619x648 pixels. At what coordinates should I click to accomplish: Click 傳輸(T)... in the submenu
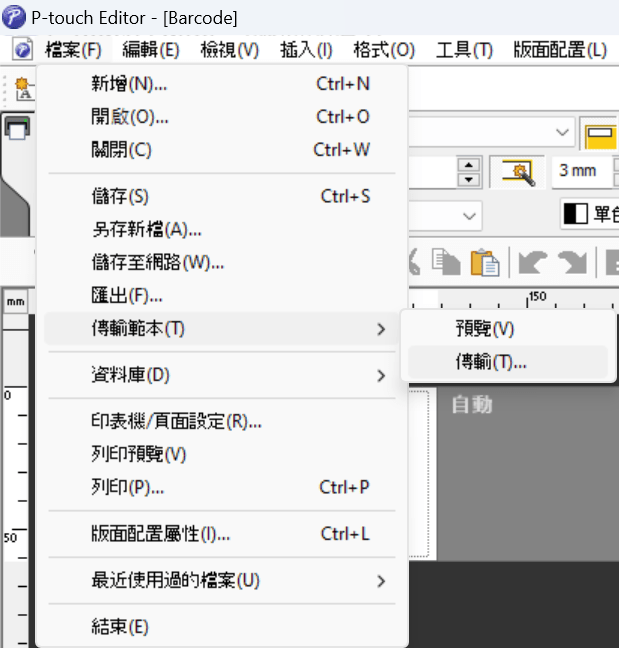[508, 362]
